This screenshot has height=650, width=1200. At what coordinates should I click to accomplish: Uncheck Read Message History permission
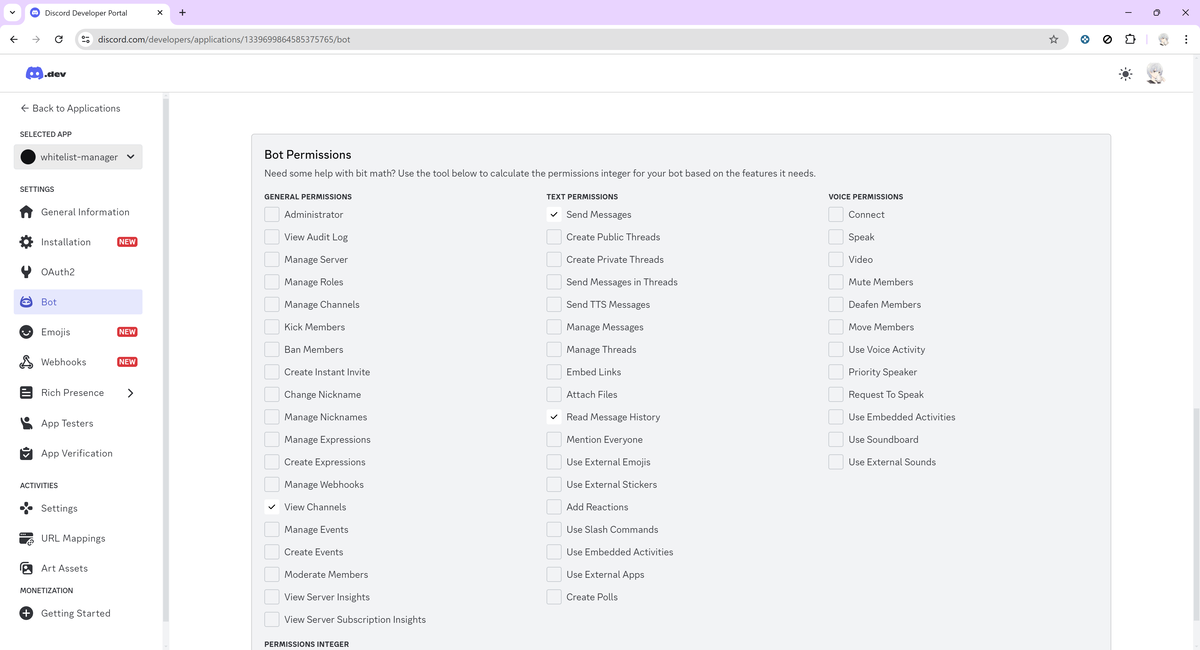tap(554, 417)
